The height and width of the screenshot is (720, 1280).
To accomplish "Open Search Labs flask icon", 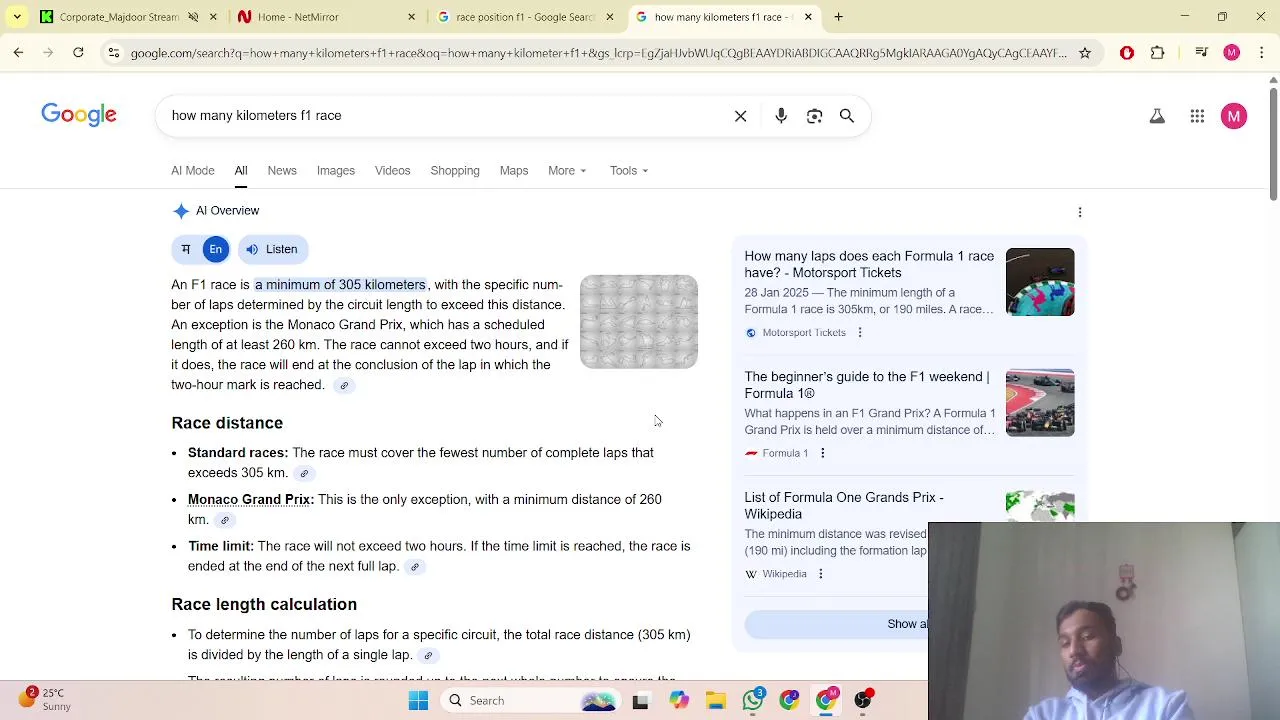I will pos(1157,116).
